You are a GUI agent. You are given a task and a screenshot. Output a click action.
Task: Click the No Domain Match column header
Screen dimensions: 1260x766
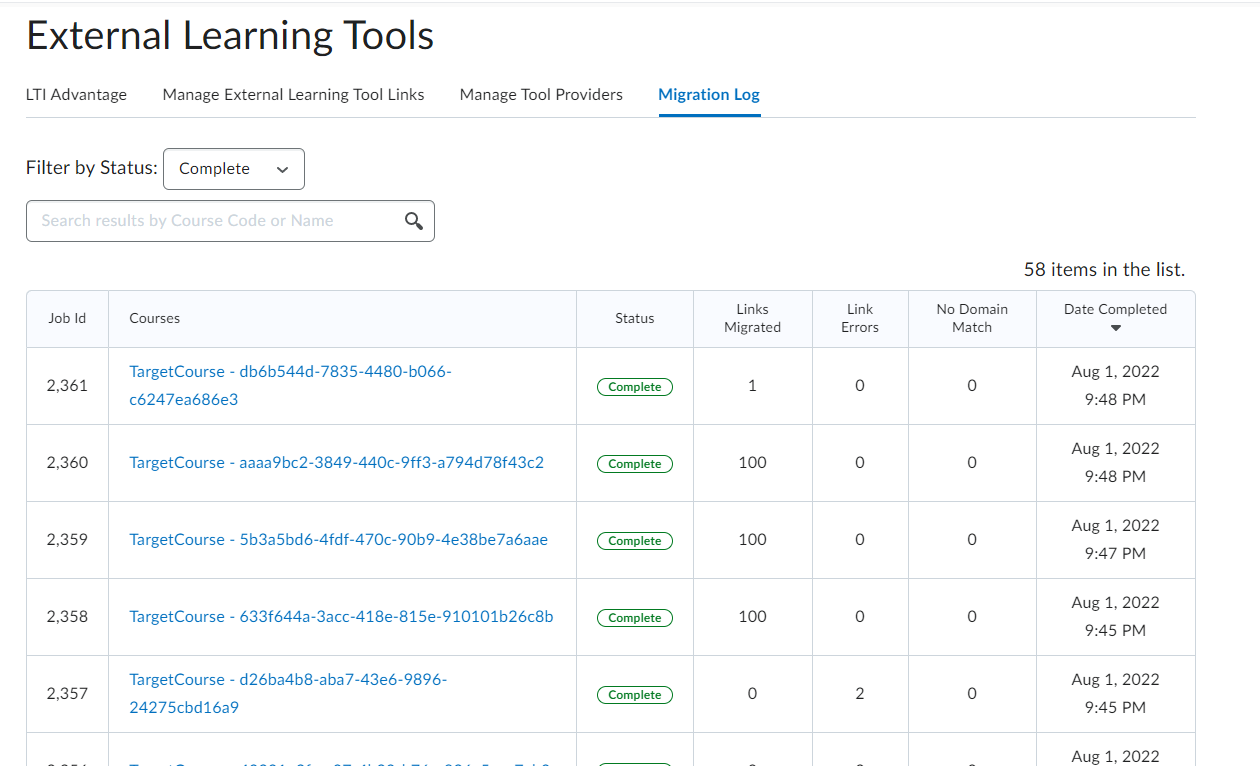coord(972,318)
